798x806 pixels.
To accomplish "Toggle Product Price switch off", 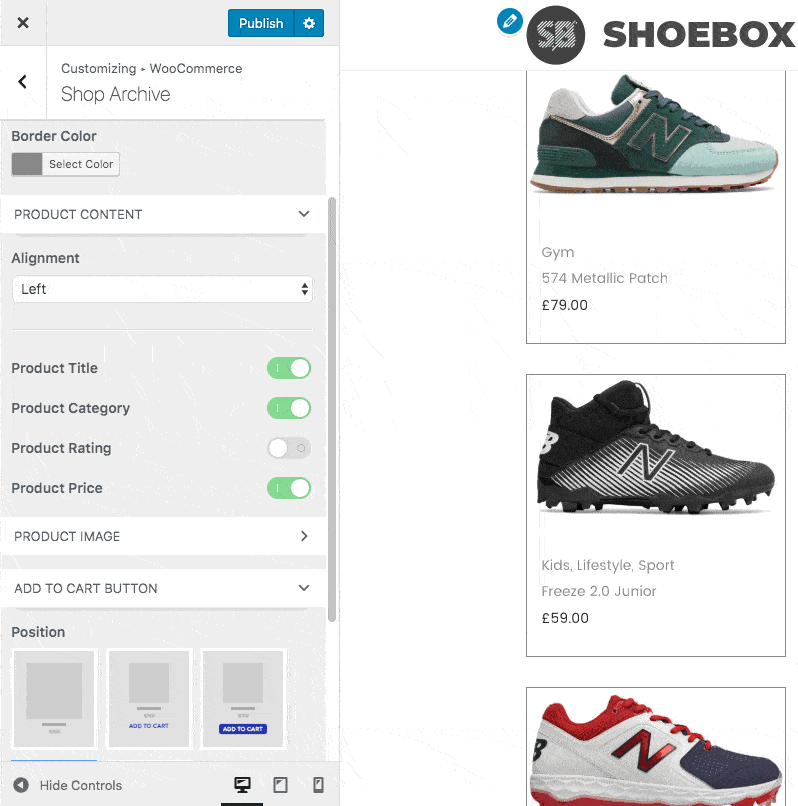I will tap(289, 488).
